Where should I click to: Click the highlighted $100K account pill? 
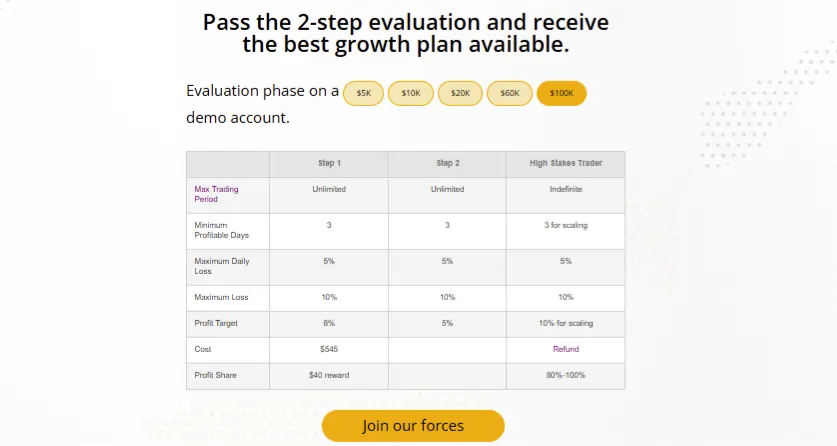[x=562, y=93]
